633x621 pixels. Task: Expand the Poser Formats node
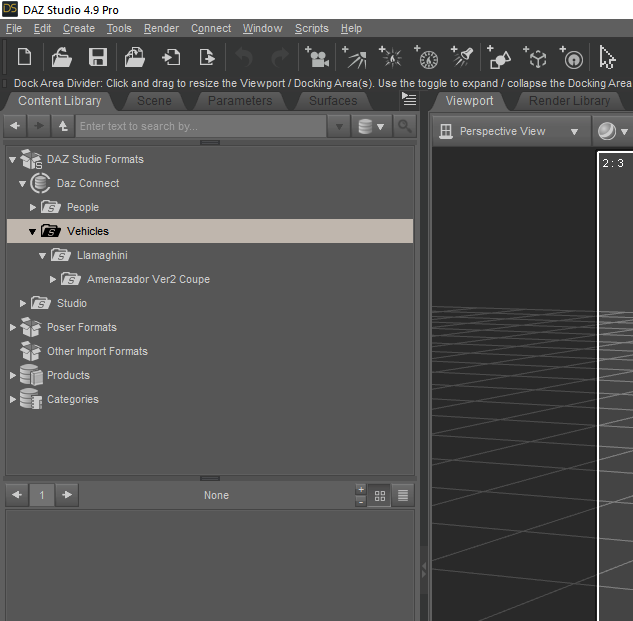tap(13, 327)
